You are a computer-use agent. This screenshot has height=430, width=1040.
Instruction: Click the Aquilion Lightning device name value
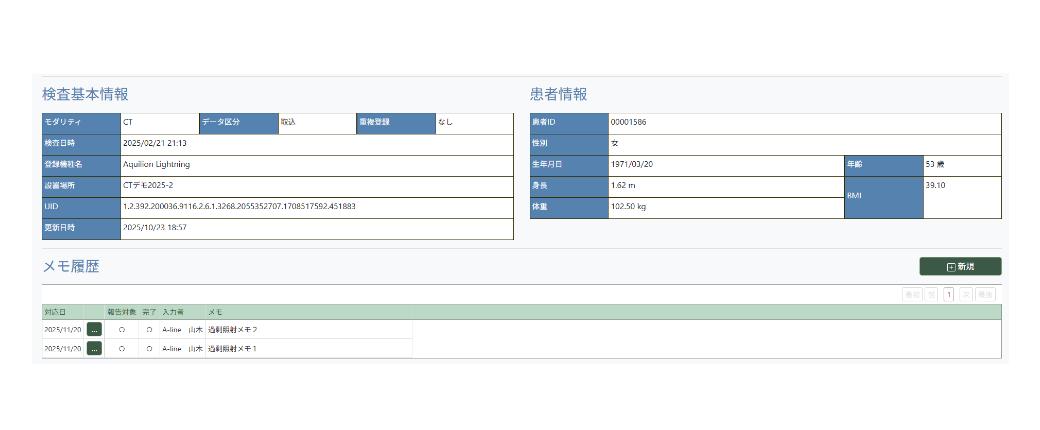point(156,164)
